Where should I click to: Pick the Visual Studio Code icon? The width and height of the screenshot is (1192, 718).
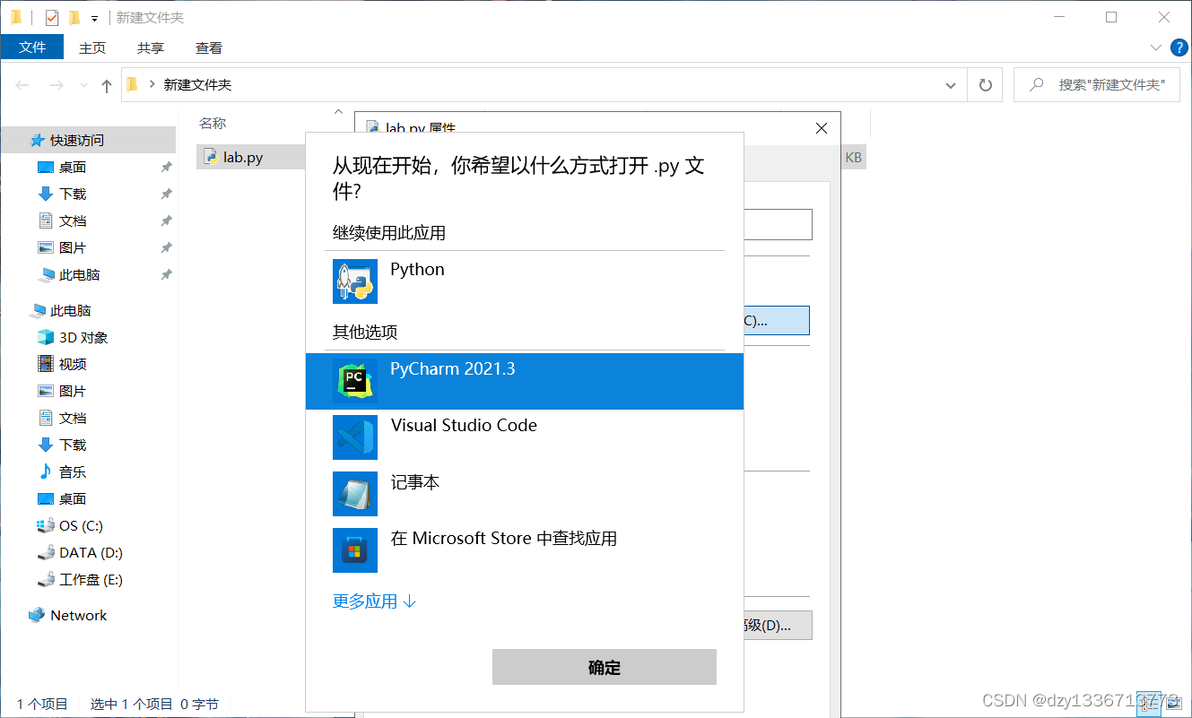[355, 437]
